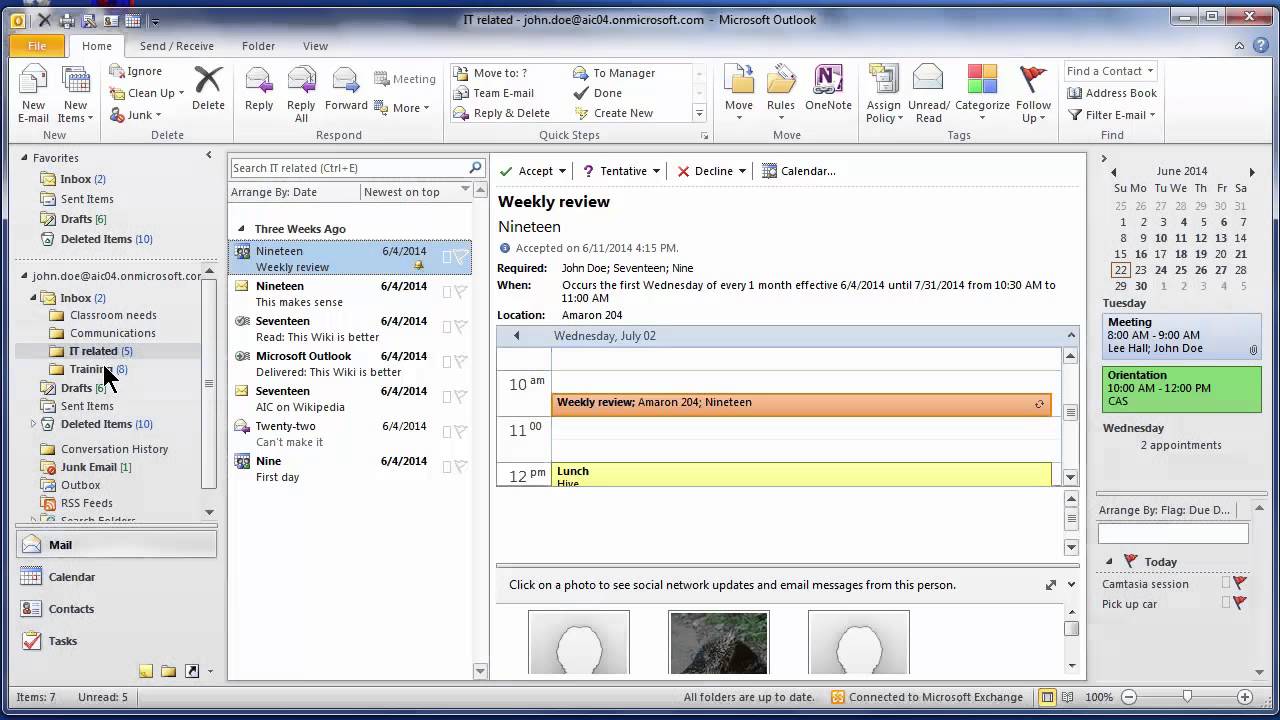The height and width of the screenshot is (720, 1280).
Task: Delete the selected message
Action: point(208,88)
